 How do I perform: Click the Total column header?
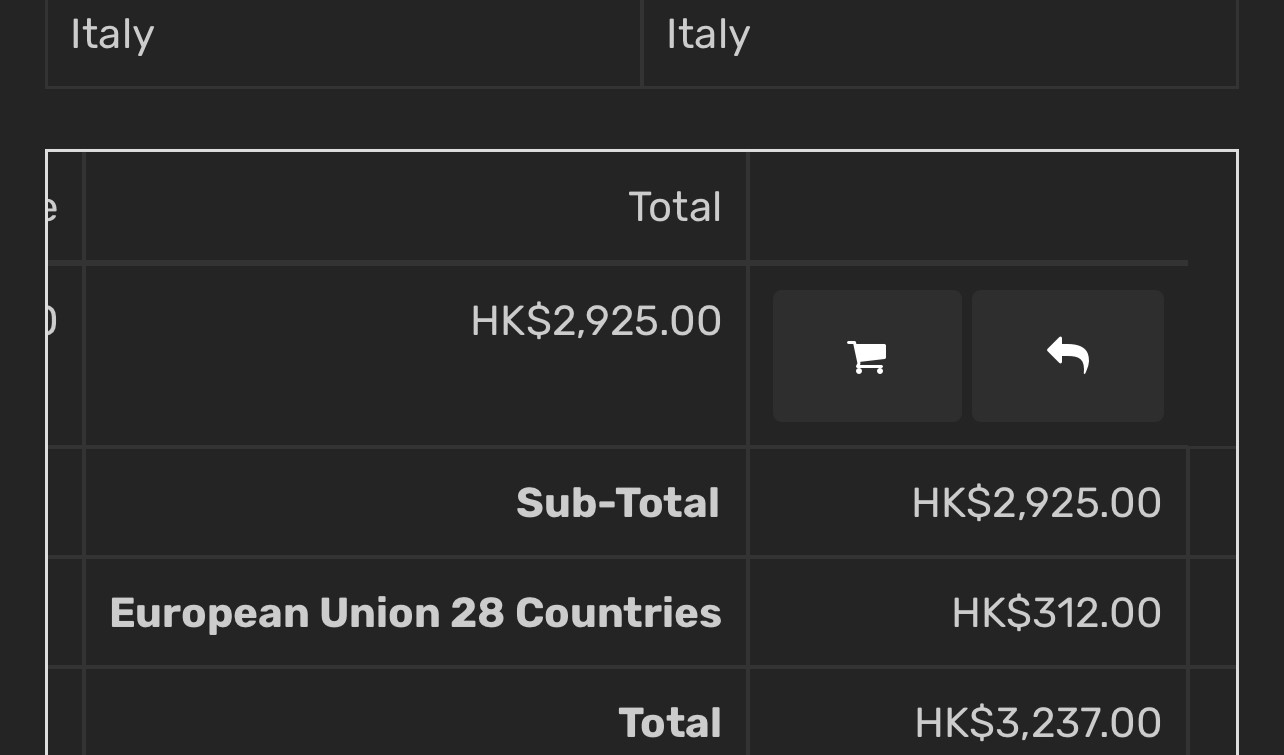pos(675,207)
